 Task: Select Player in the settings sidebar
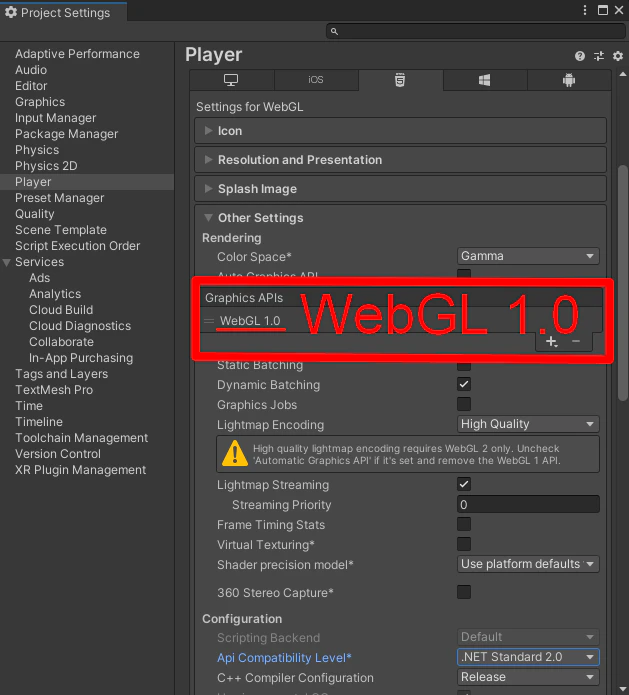87,182
